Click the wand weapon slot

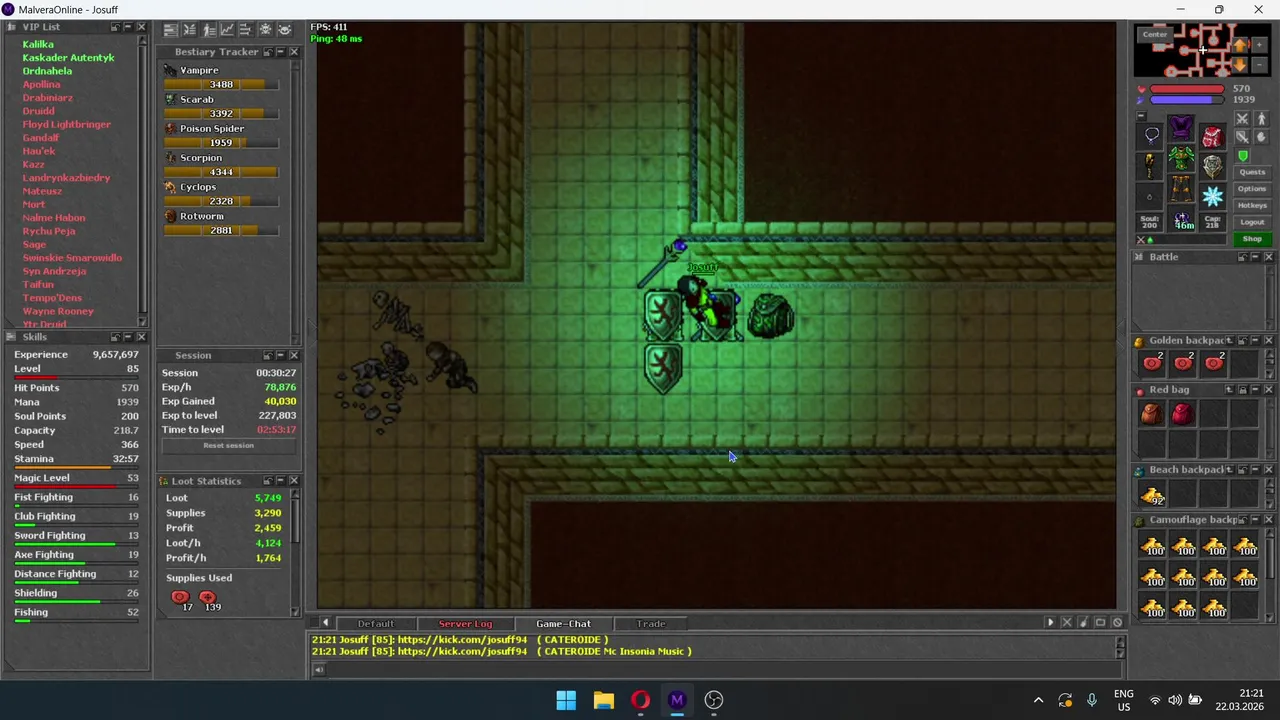(x=1150, y=165)
